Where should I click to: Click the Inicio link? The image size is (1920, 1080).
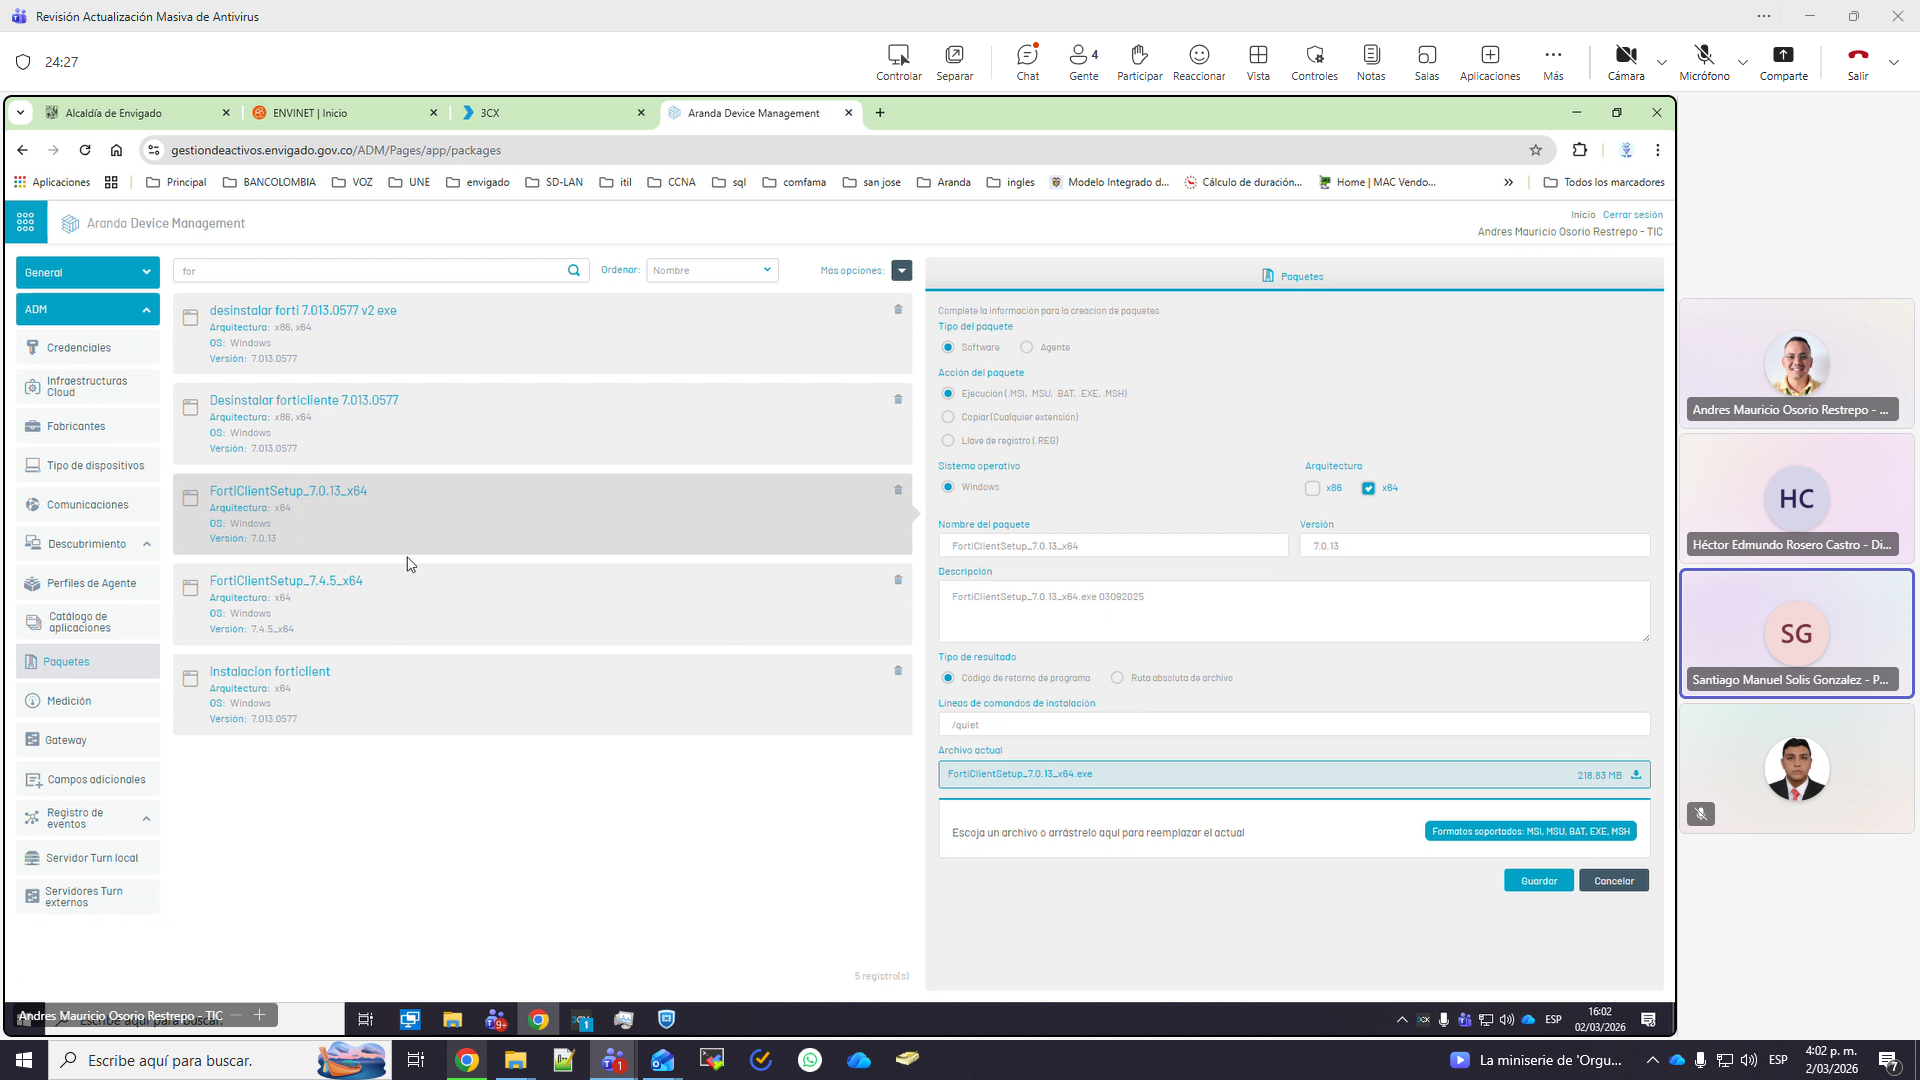click(x=1583, y=215)
